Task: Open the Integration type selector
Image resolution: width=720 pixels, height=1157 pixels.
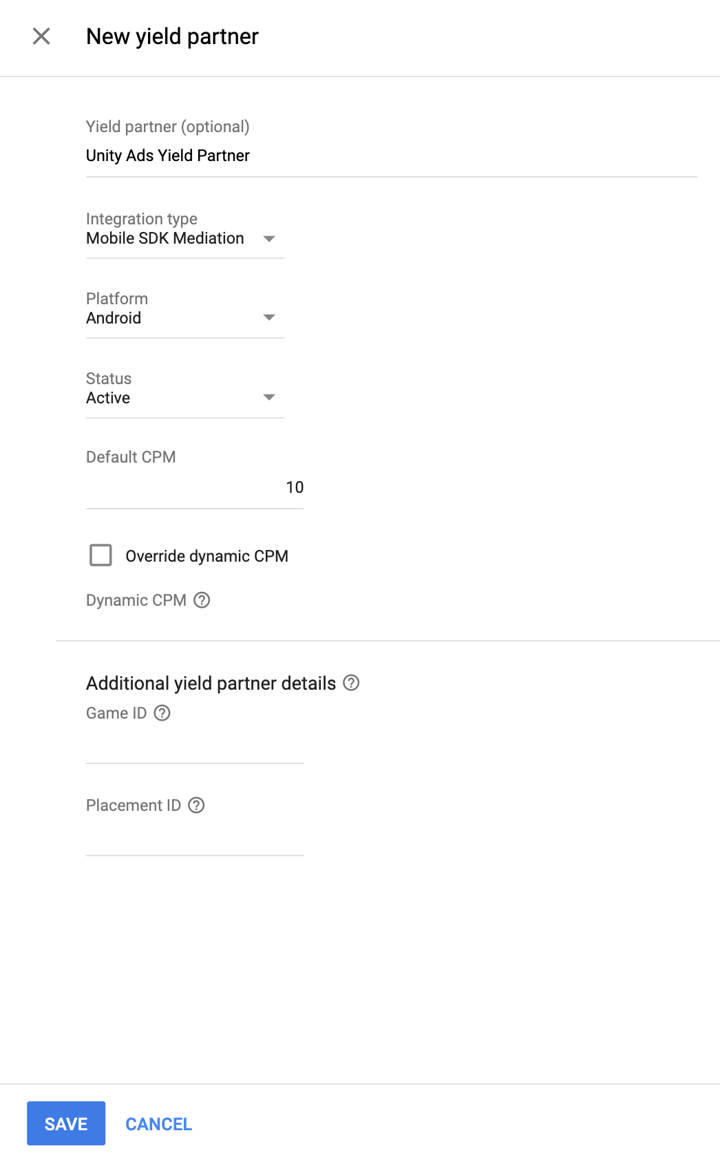Action: pos(185,238)
